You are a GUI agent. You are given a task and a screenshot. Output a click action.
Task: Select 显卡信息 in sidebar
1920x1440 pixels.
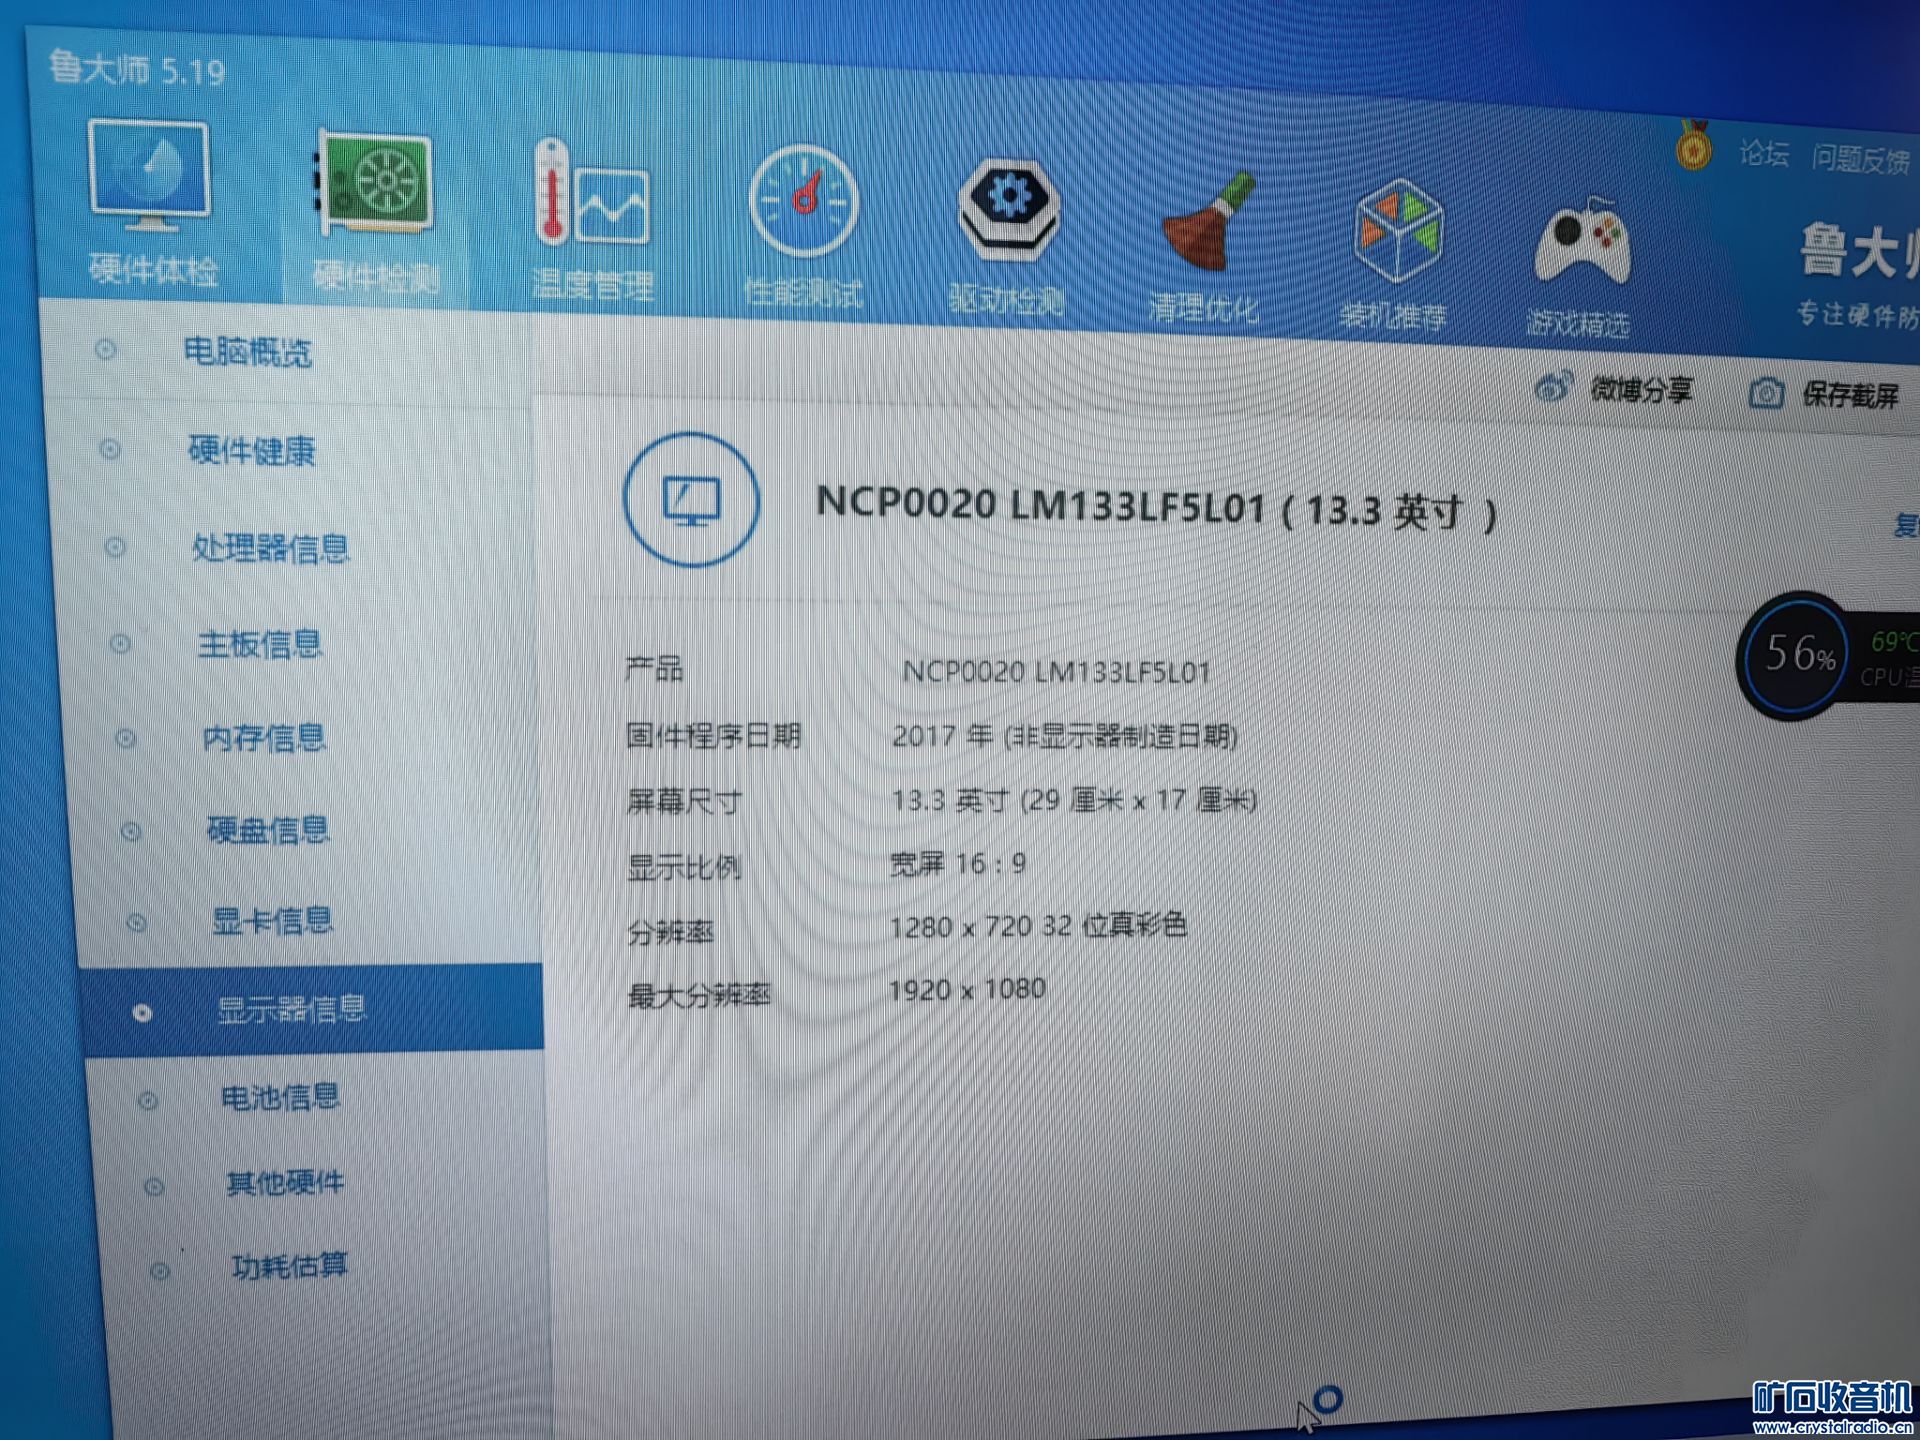[272, 921]
